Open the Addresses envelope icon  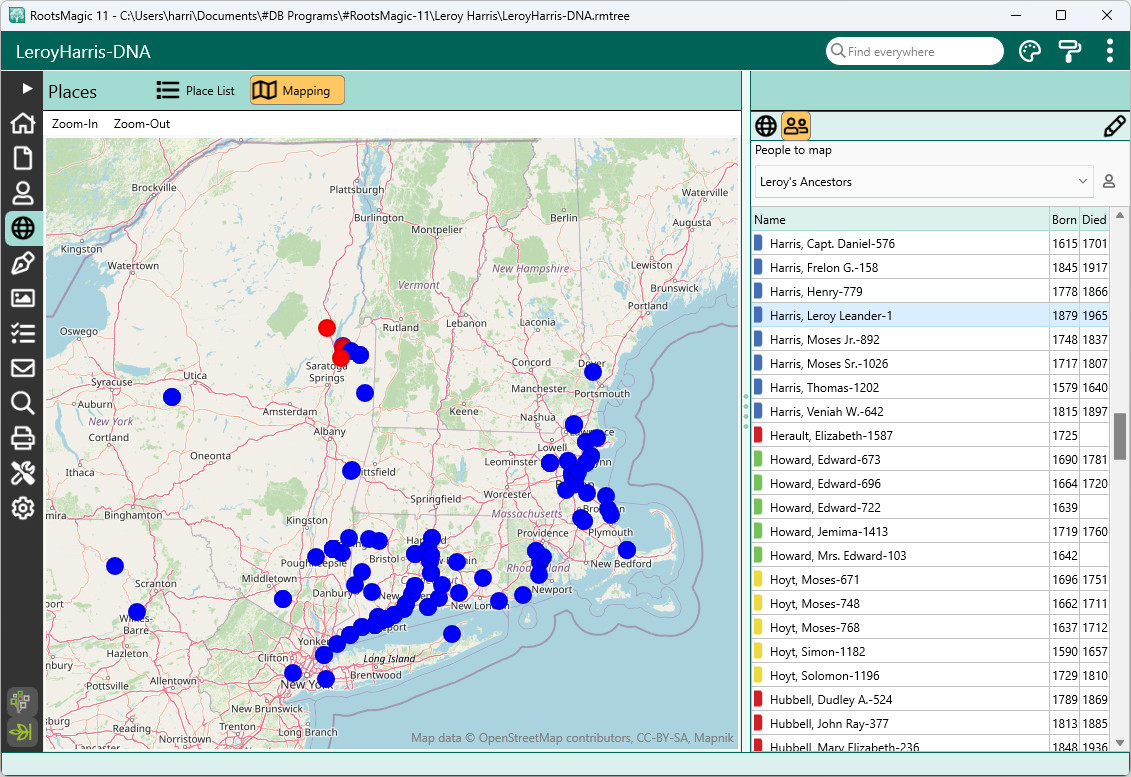(x=22, y=368)
